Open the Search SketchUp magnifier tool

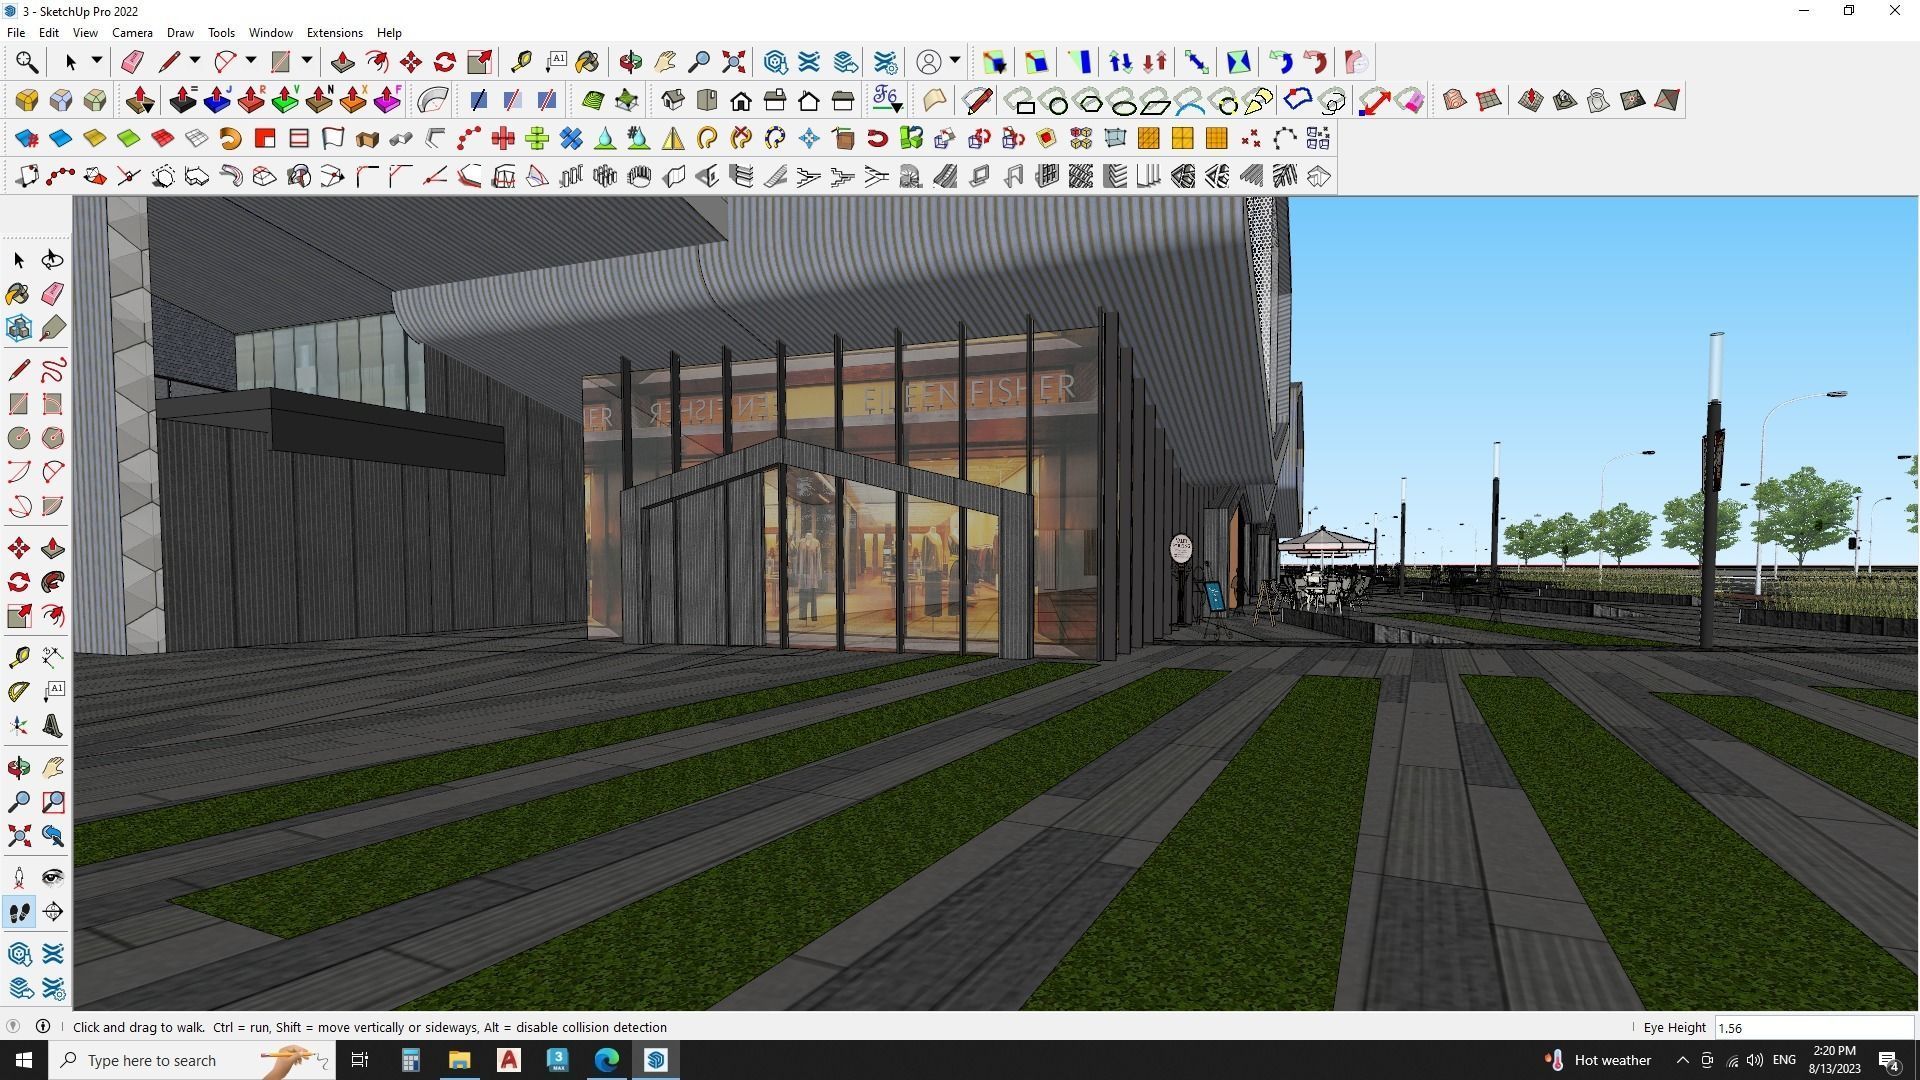coord(27,62)
